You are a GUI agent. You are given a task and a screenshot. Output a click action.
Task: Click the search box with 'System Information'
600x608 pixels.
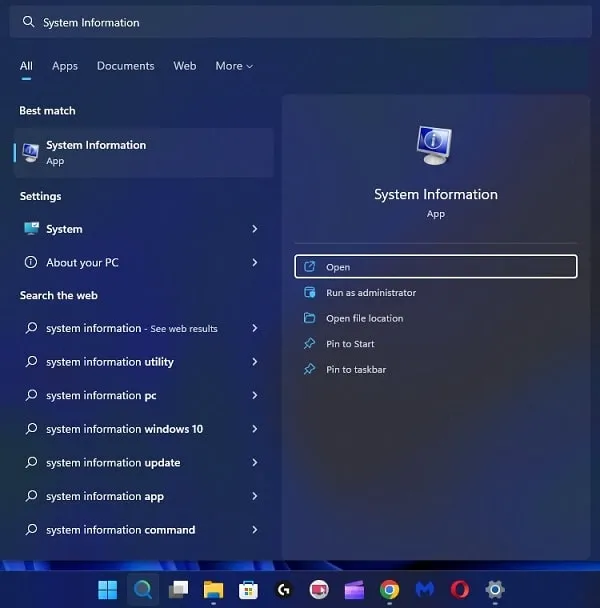300,22
